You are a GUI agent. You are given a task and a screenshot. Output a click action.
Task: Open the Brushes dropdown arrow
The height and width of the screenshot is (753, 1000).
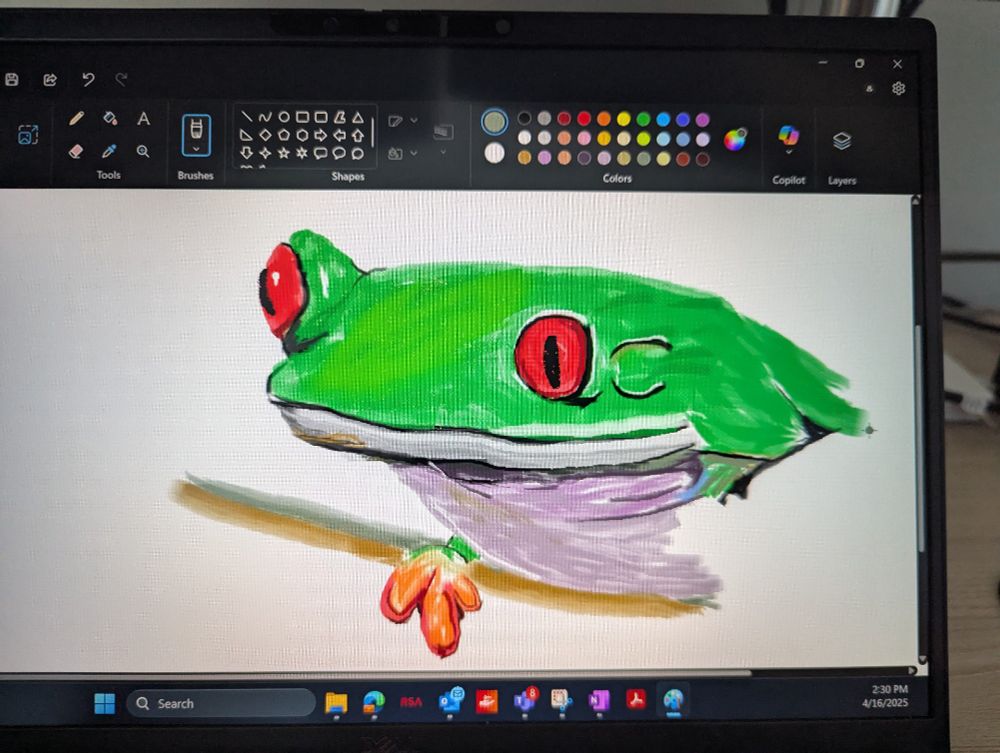[x=196, y=149]
